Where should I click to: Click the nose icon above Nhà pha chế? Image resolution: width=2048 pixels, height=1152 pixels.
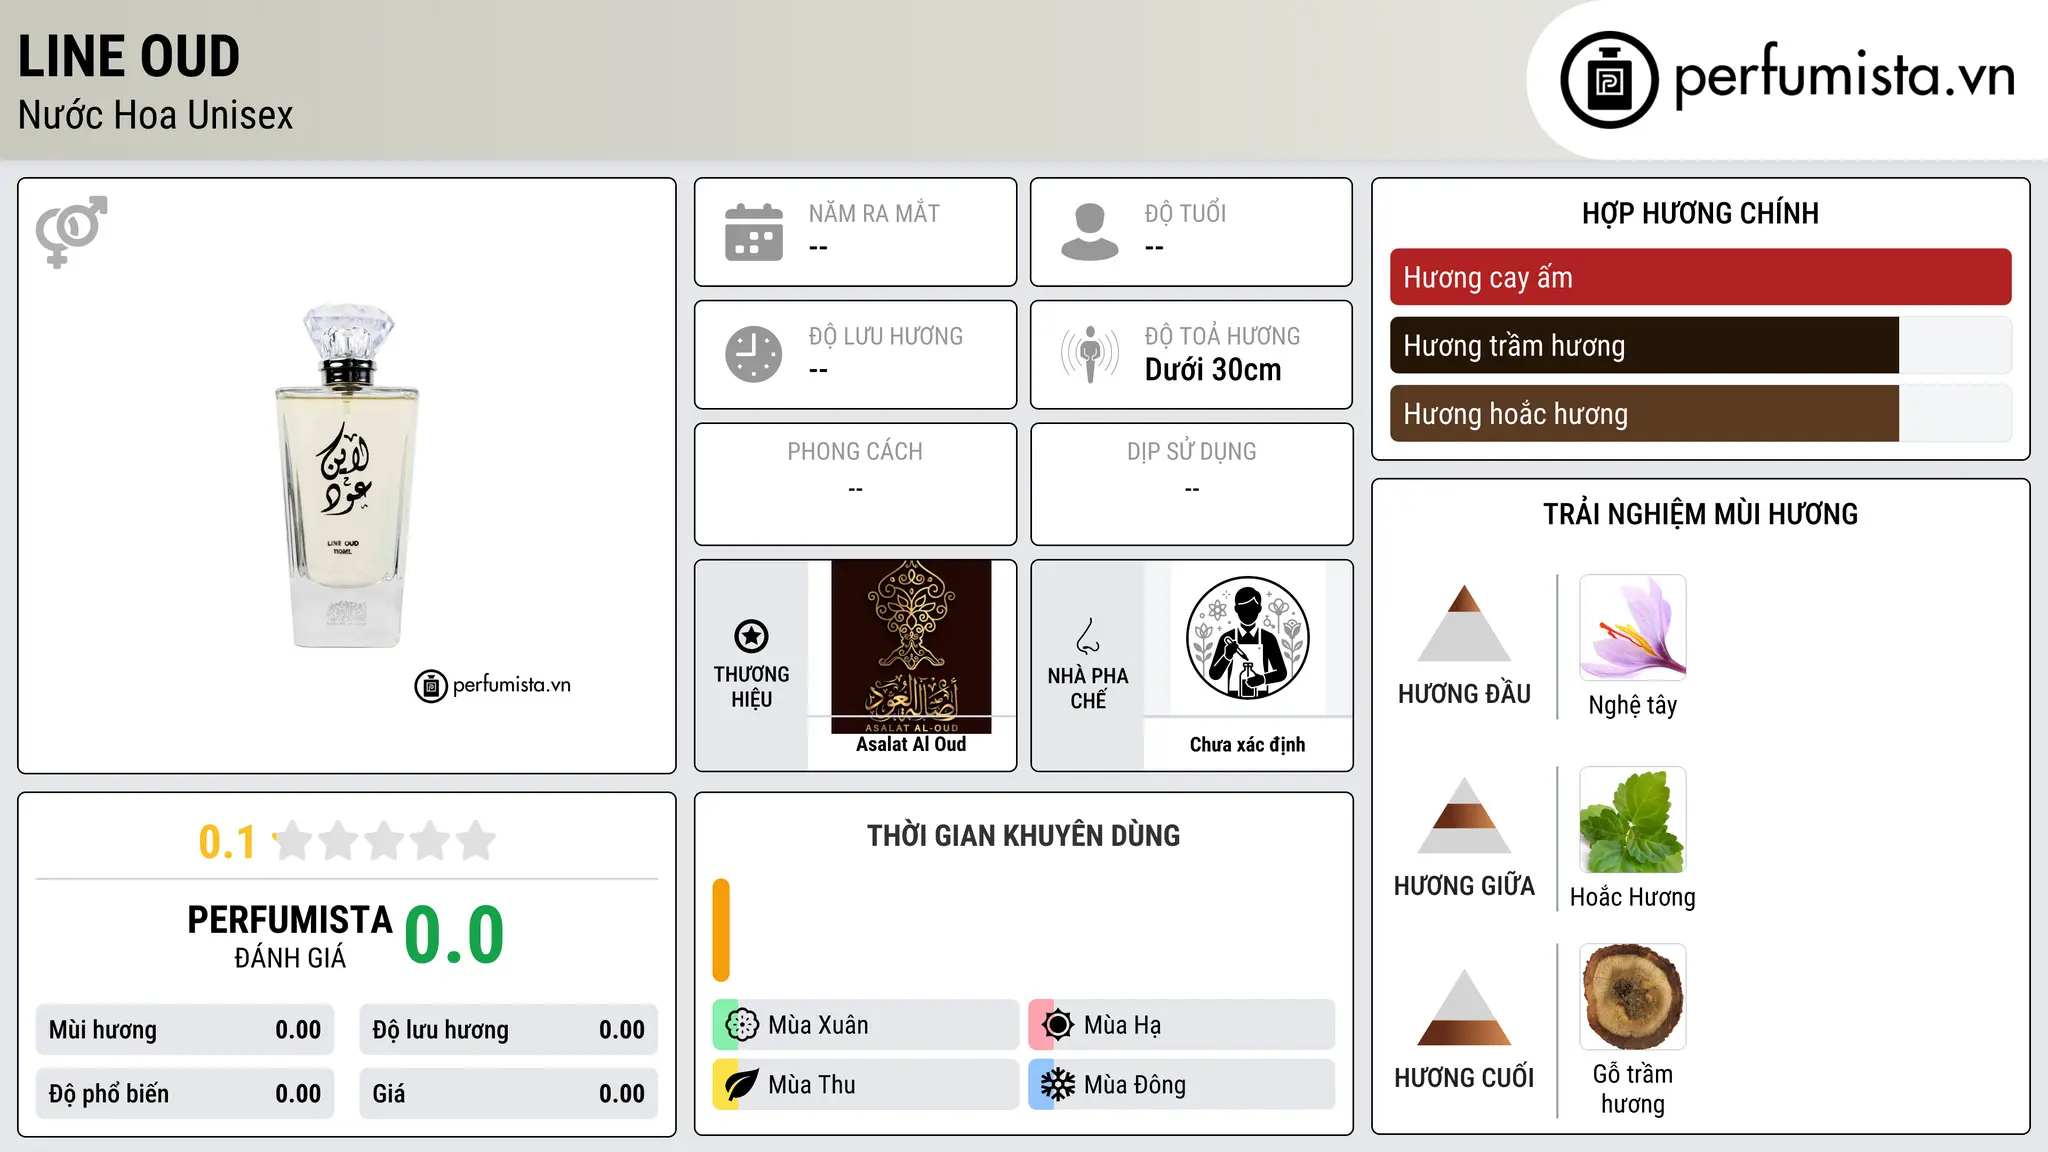coord(1088,636)
